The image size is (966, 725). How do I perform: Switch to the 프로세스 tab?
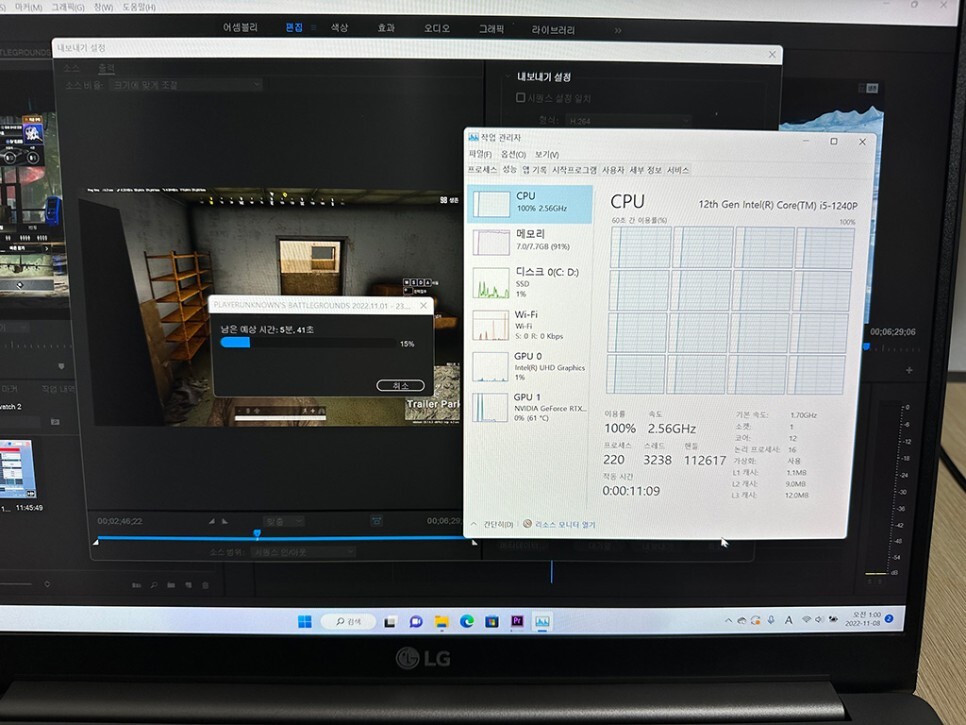pyautogui.click(x=482, y=169)
